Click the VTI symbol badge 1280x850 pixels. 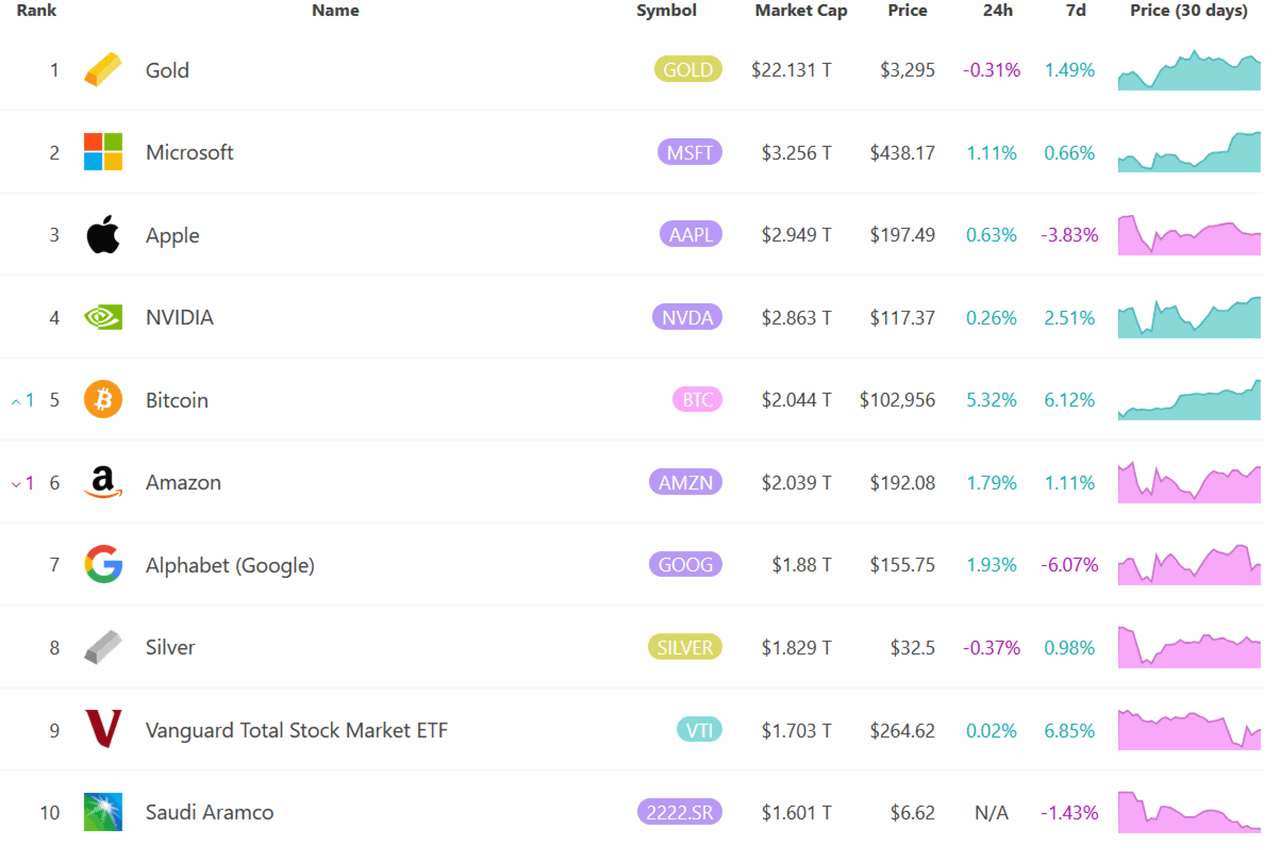[x=699, y=730]
